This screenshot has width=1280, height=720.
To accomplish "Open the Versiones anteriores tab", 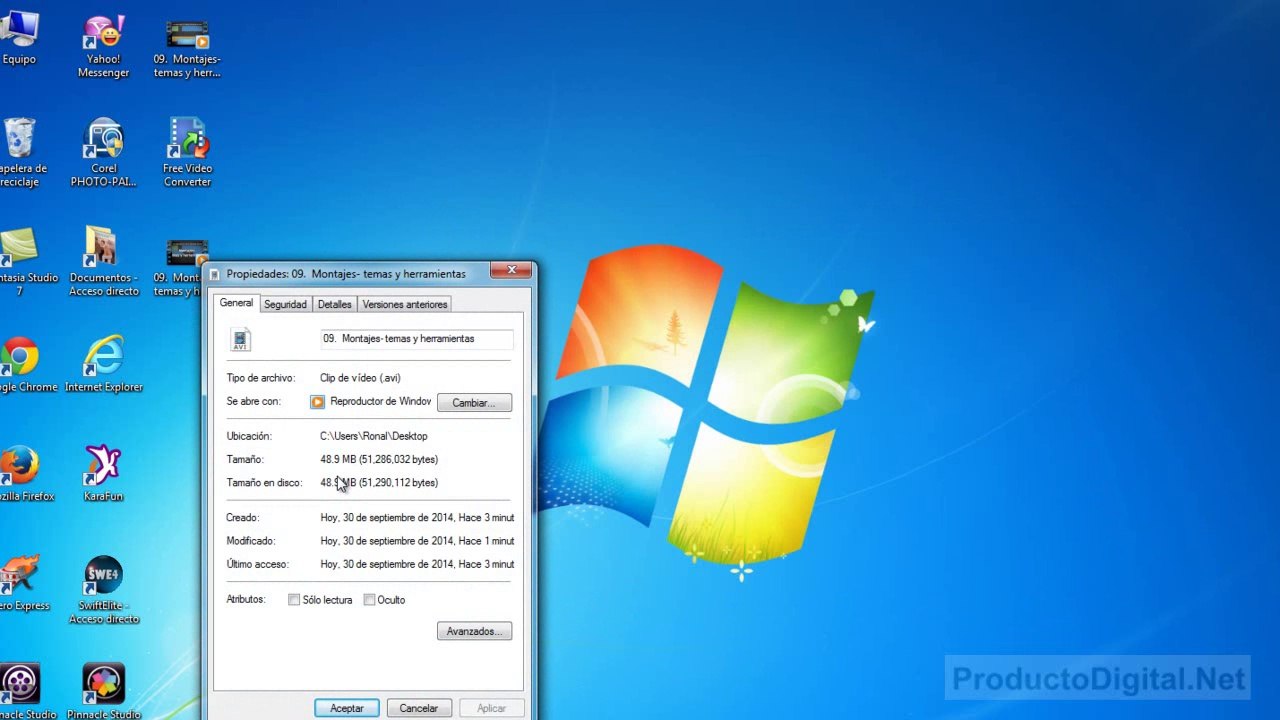I will click(405, 304).
